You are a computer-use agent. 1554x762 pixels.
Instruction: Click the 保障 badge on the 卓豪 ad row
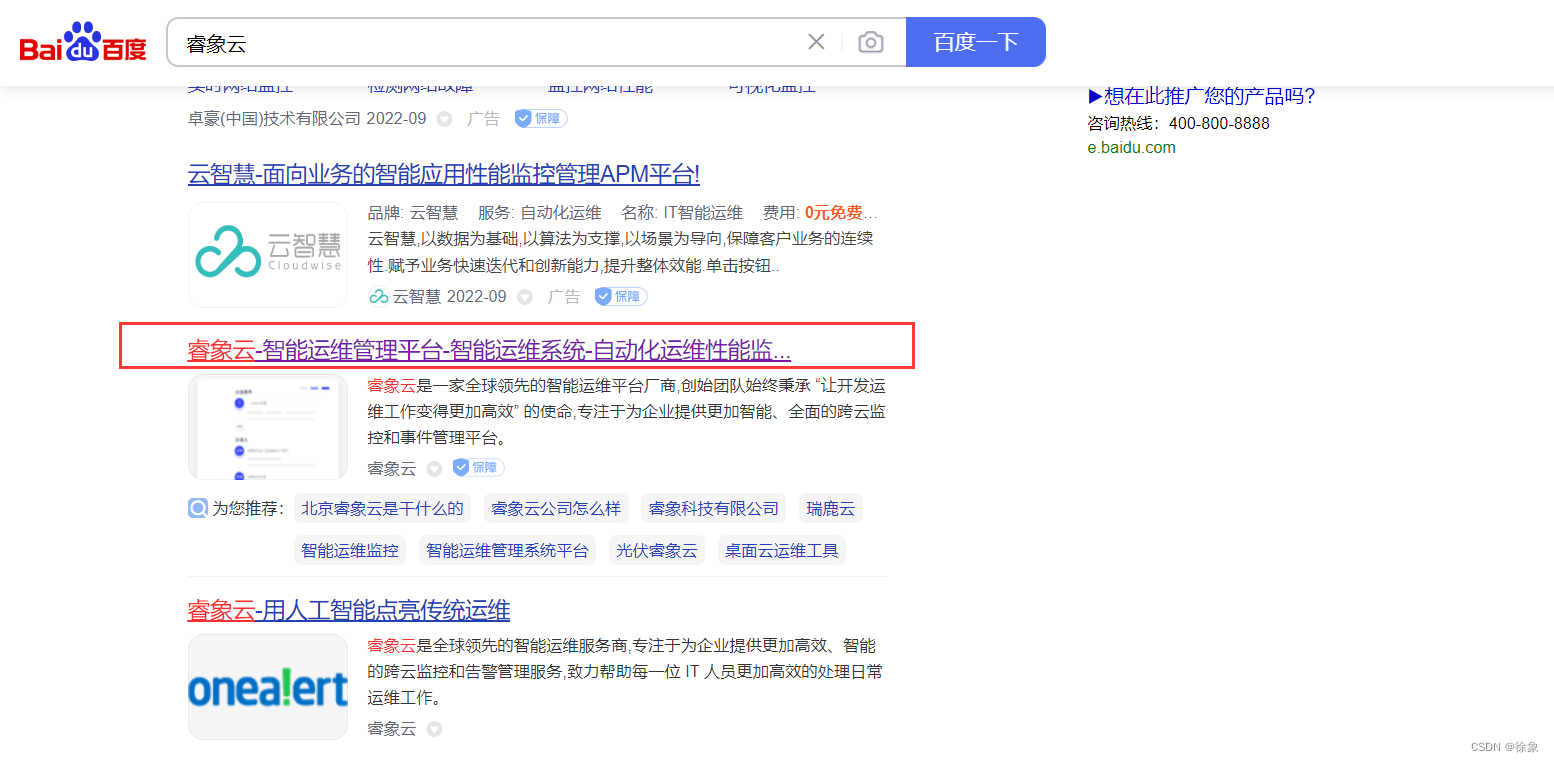click(540, 117)
